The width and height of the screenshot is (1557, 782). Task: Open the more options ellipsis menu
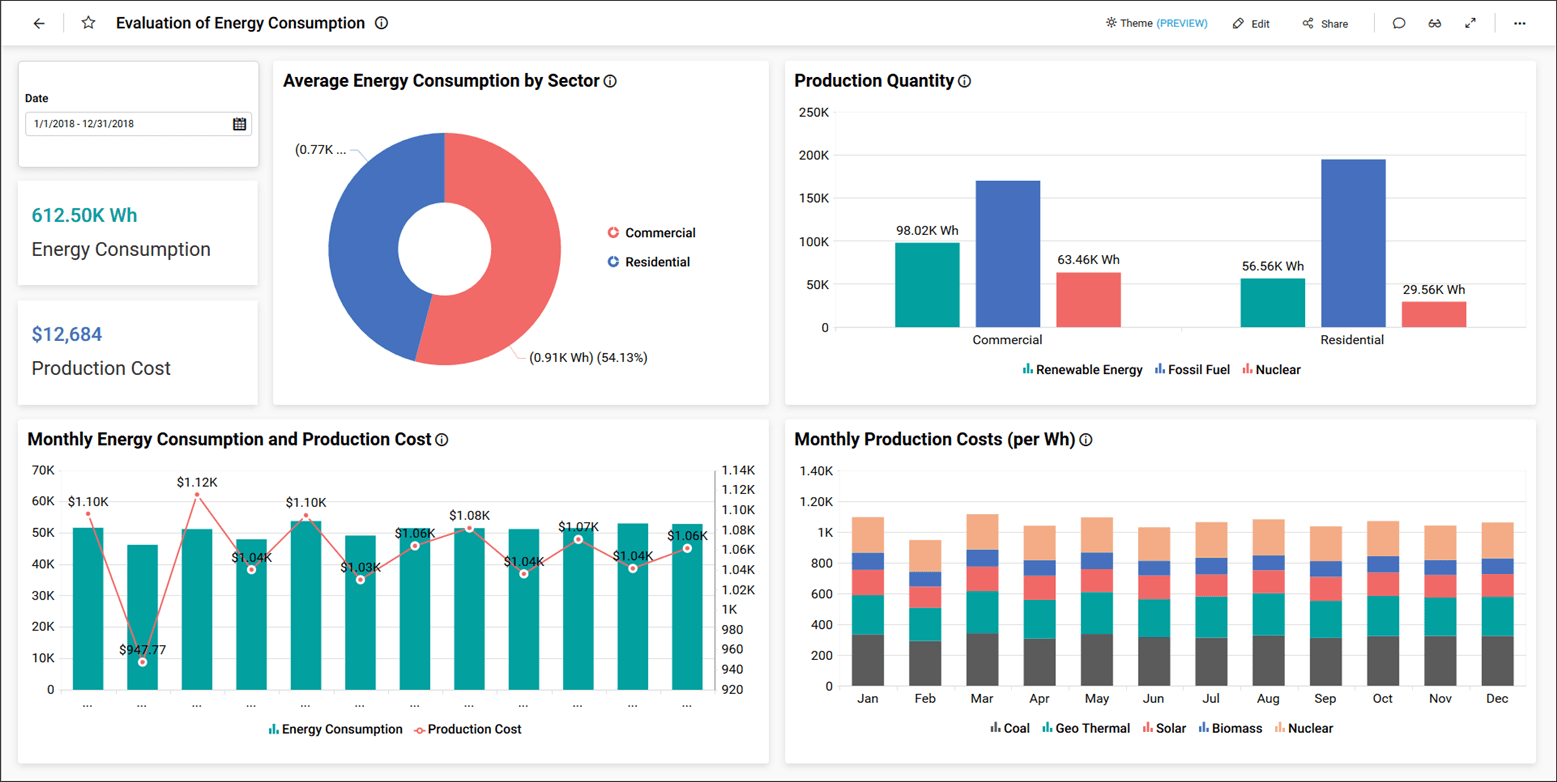click(1519, 22)
